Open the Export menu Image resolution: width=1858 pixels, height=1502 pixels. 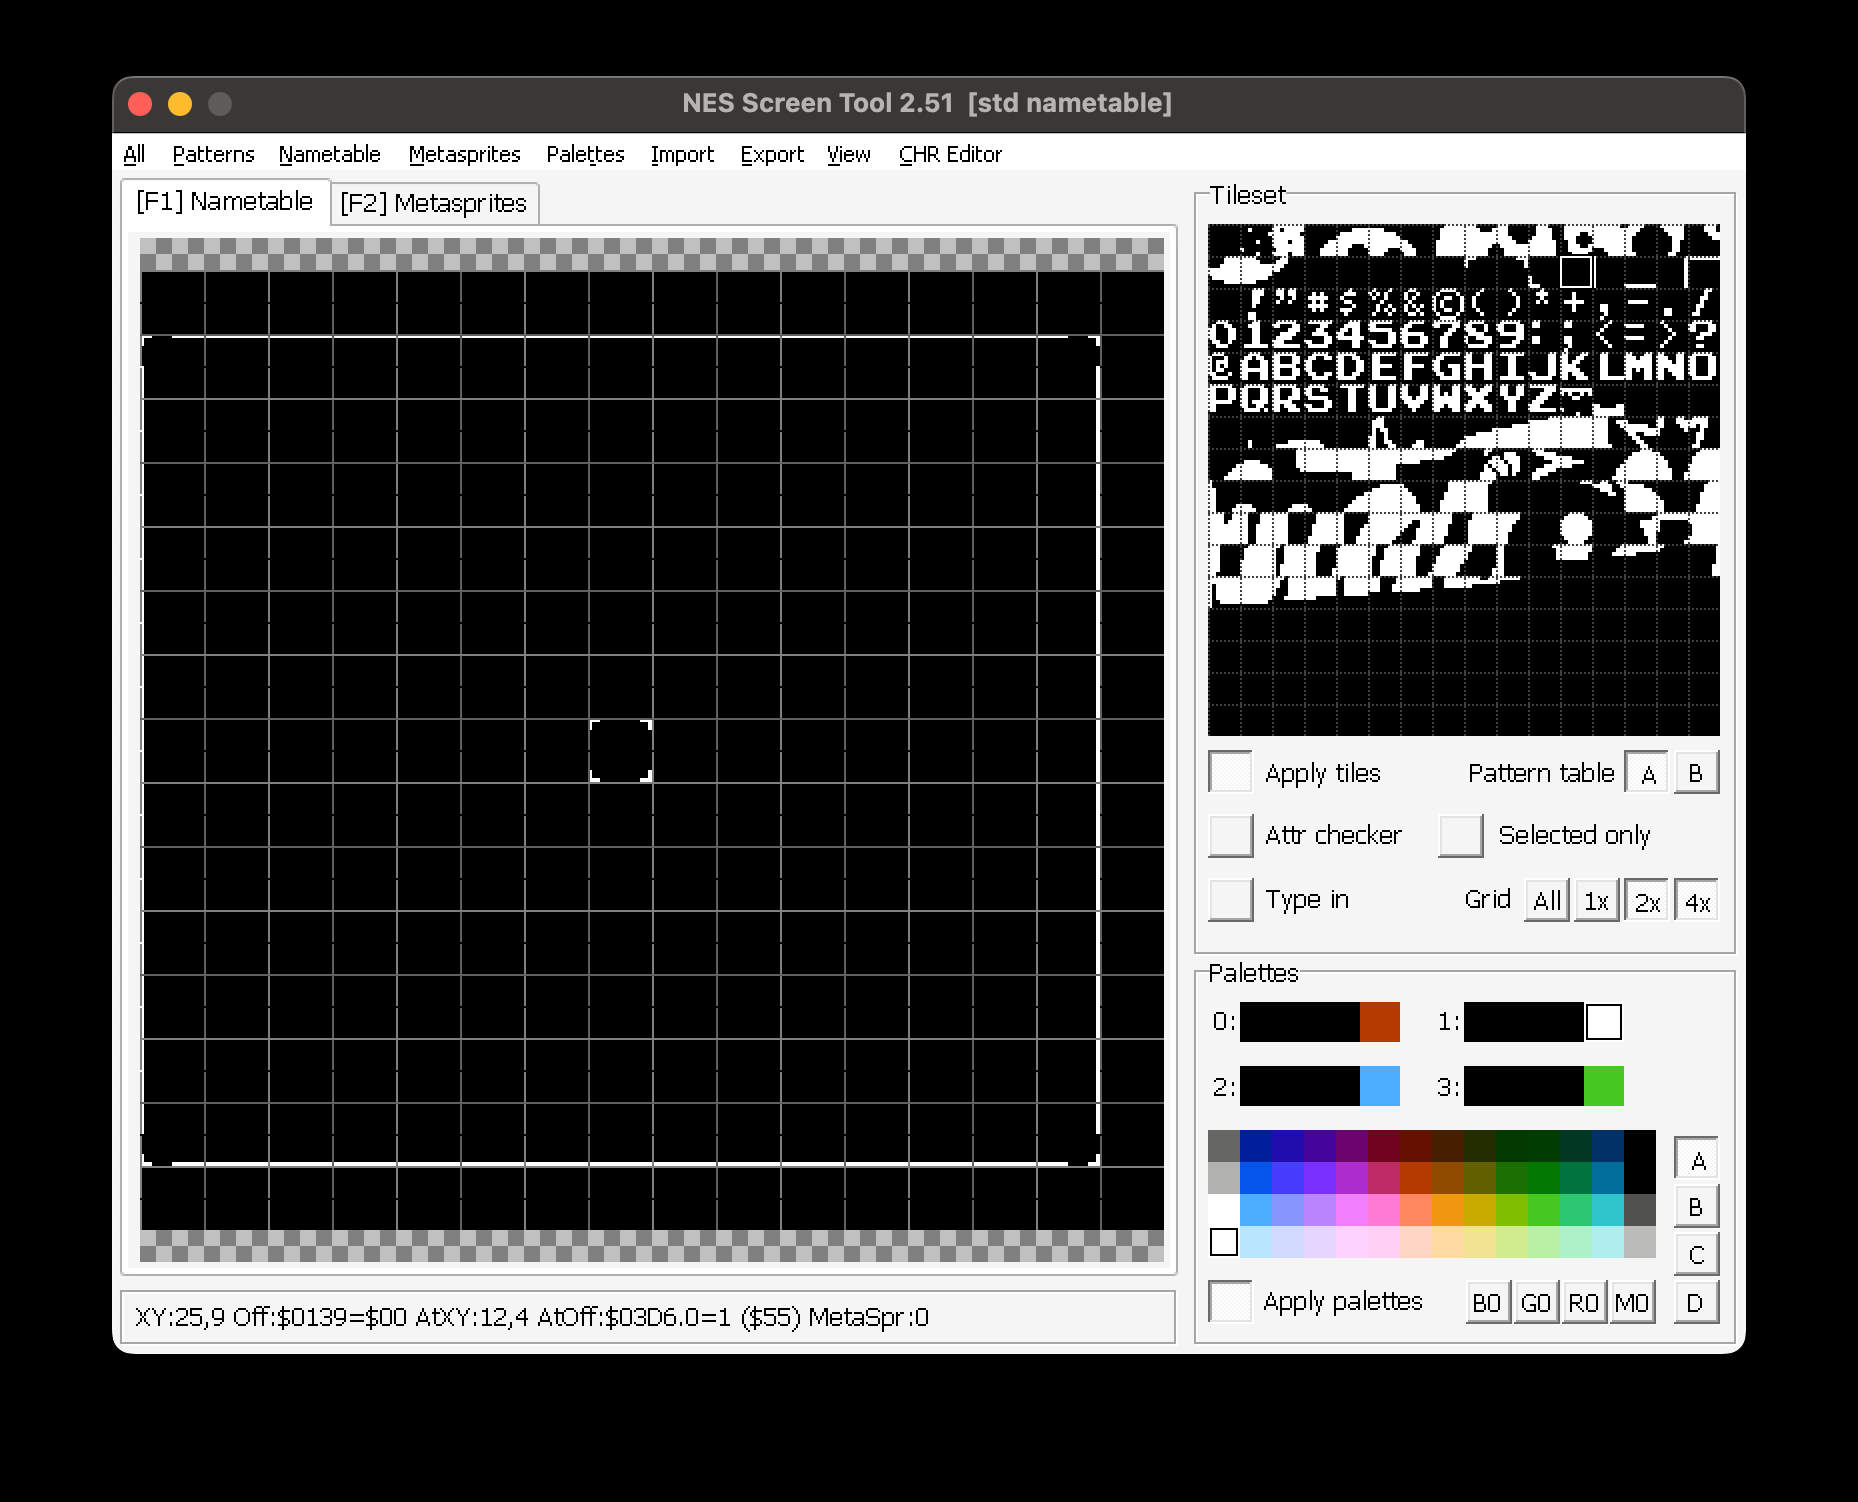click(x=771, y=154)
